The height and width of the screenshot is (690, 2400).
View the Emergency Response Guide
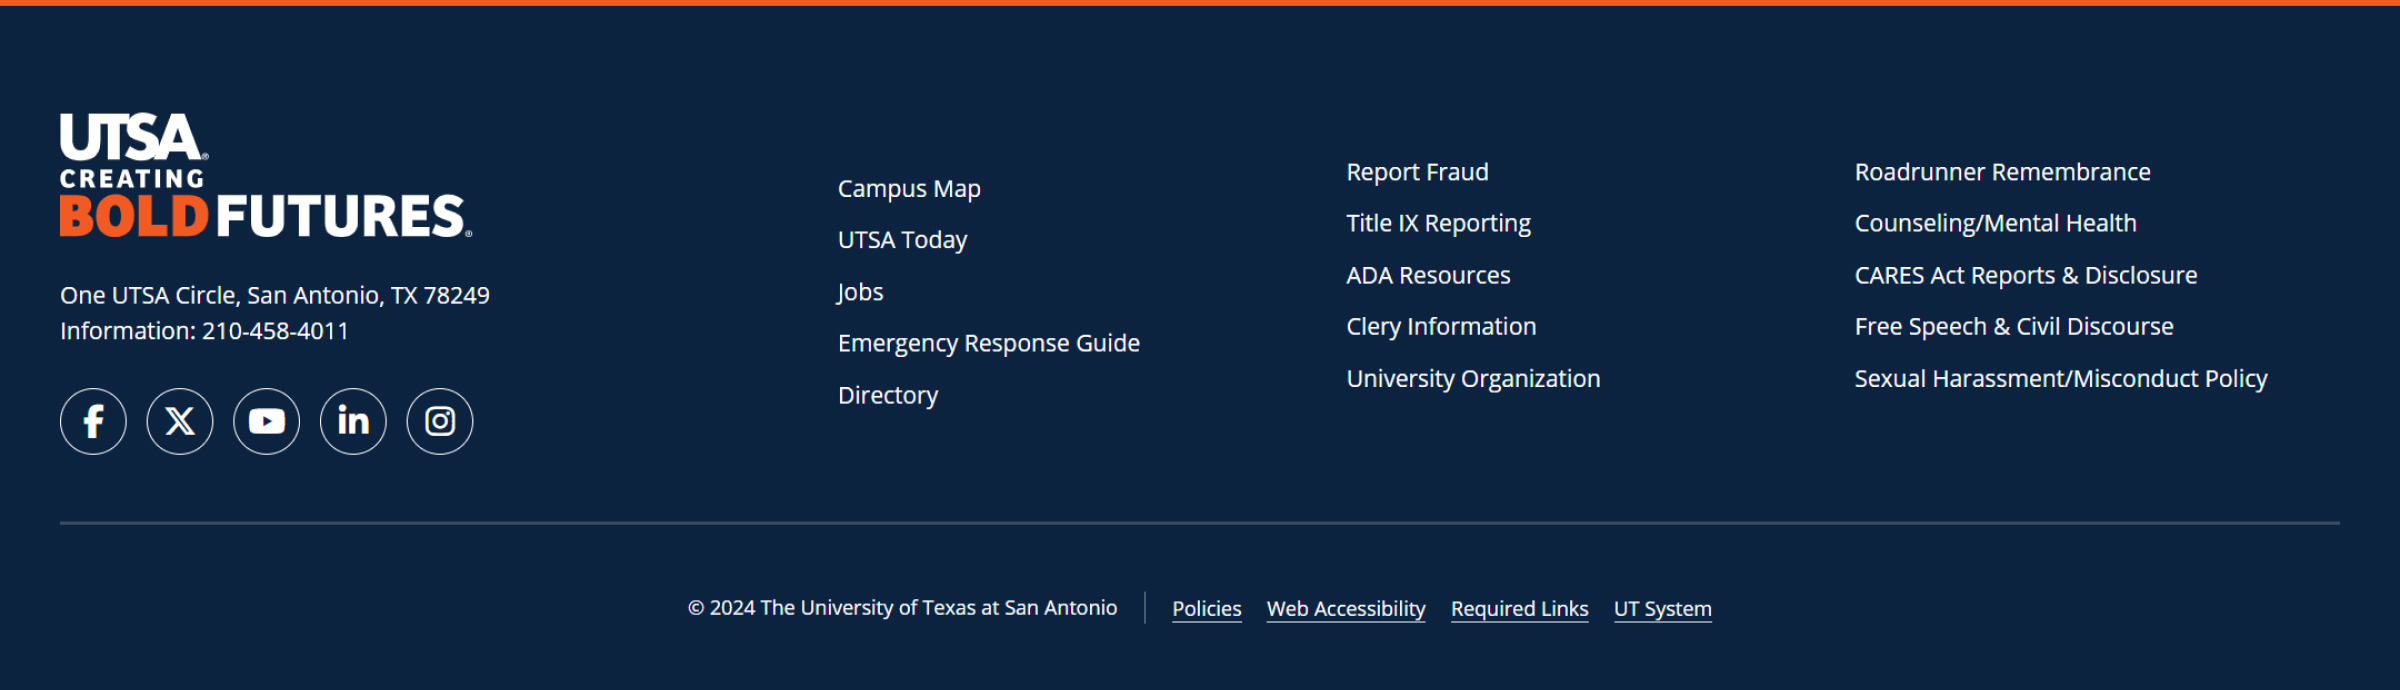pos(989,343)
